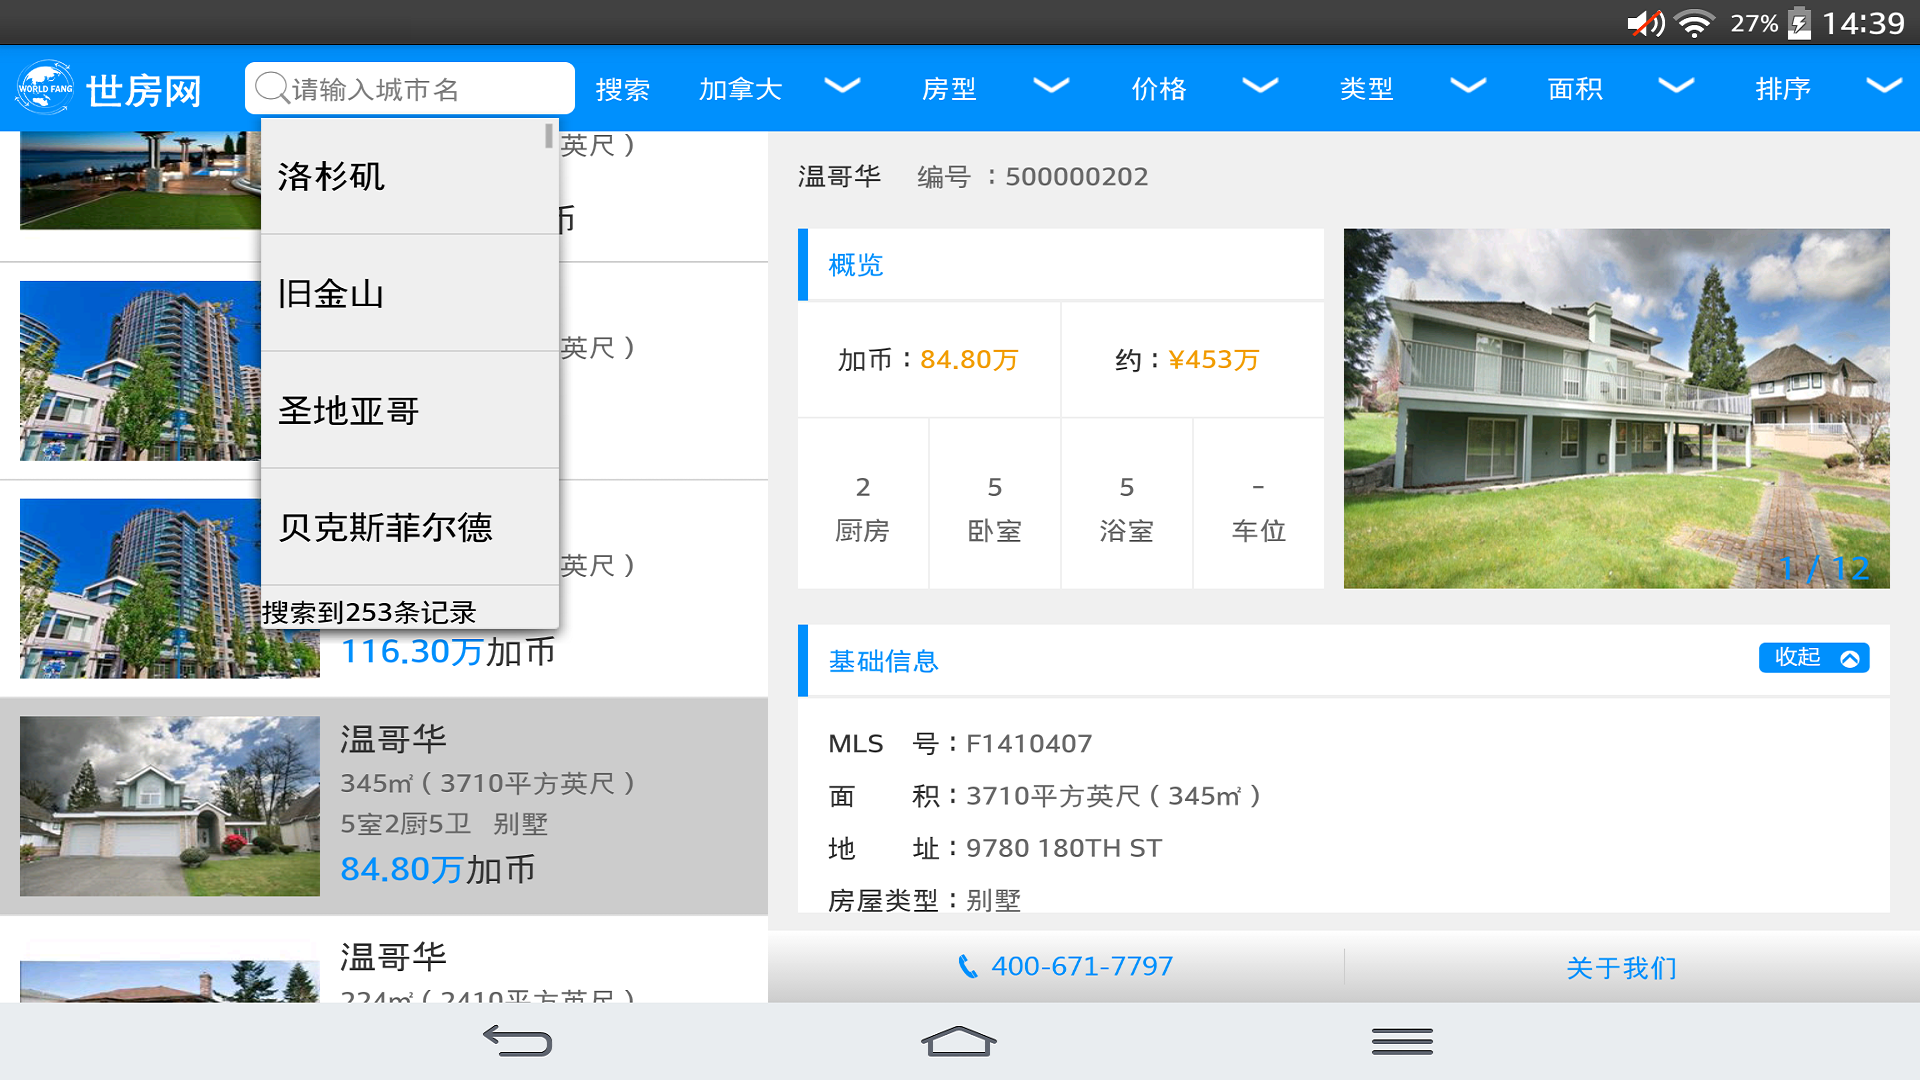
Task: Select 贝克斯菲尔德 from city suggestions
Action: (x=409, y=527)
